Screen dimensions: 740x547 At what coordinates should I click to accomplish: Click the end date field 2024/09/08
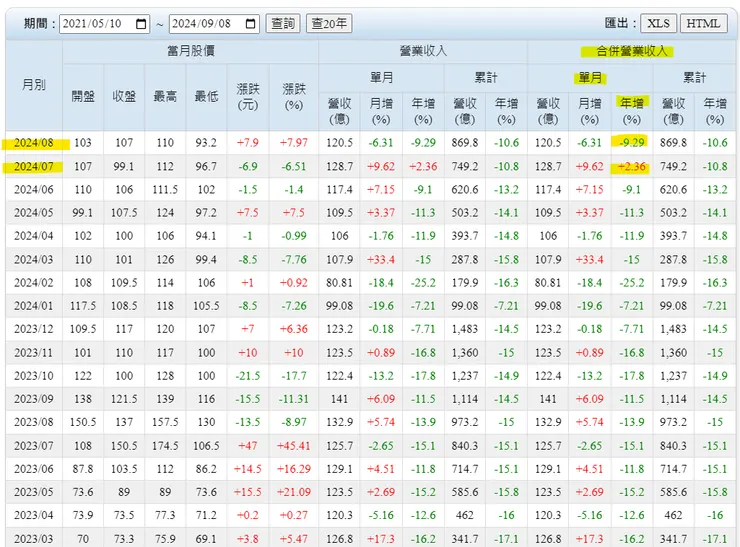pyautogui.click(x=214, y=24)
